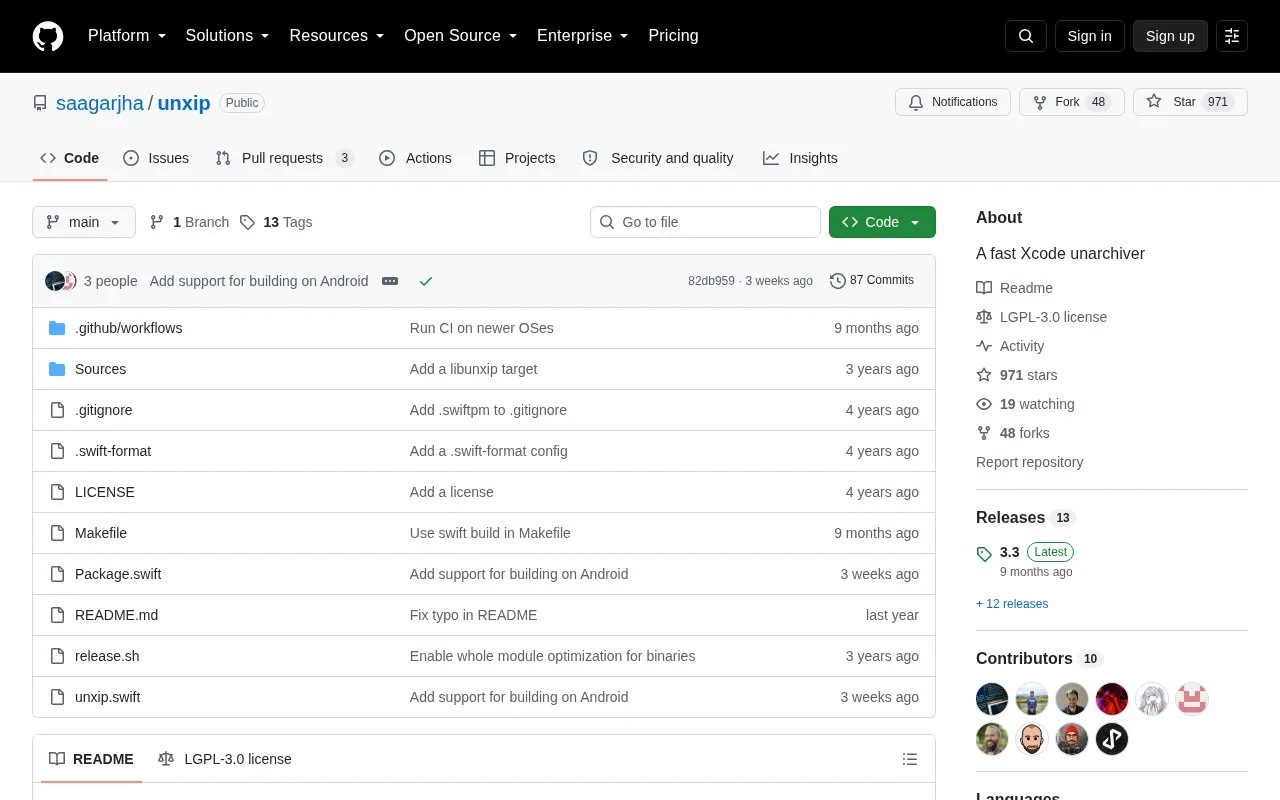The width and height of the screenshot is (1280, 800).
Task: Open the saagarjha owner link
Action: (x=100, y=103)
